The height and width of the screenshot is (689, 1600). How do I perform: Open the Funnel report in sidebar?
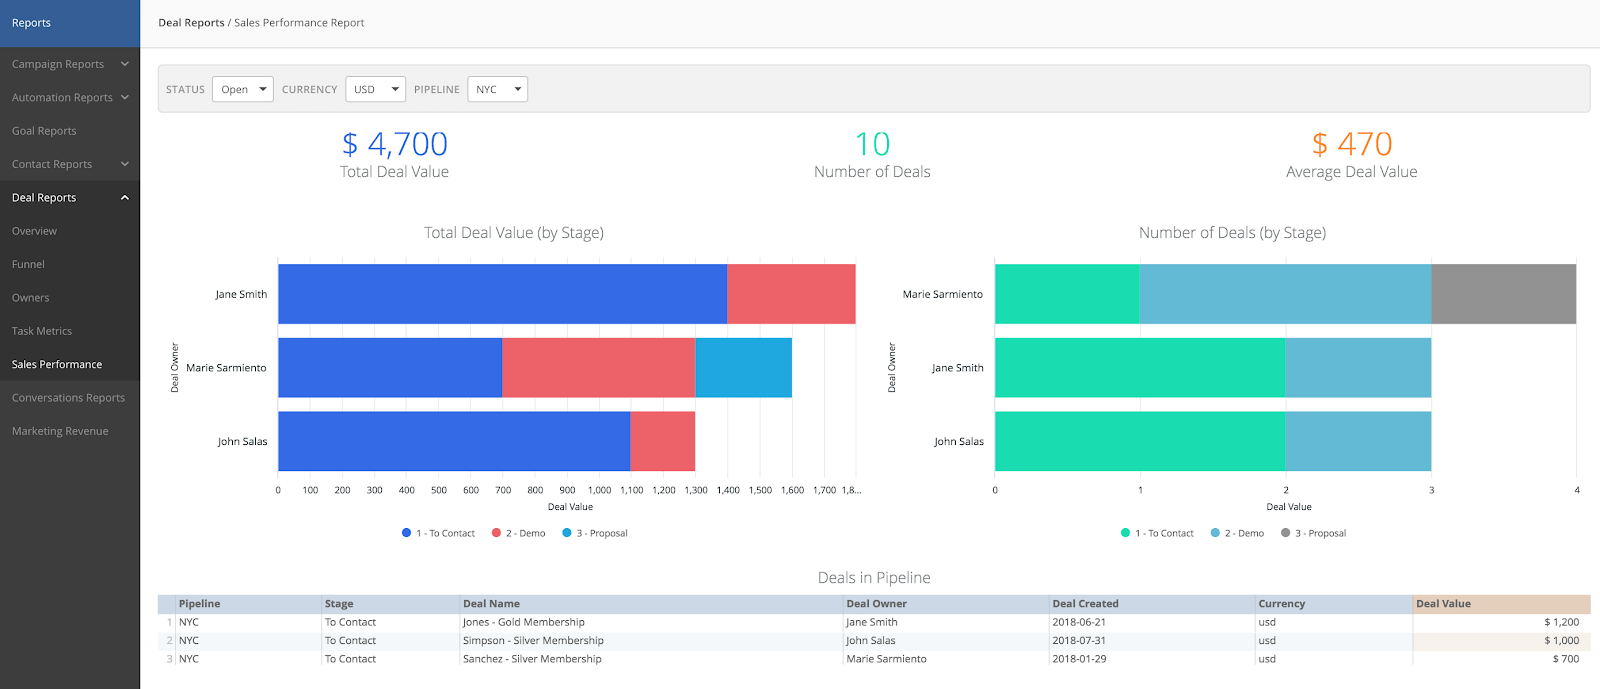(28, 264)
